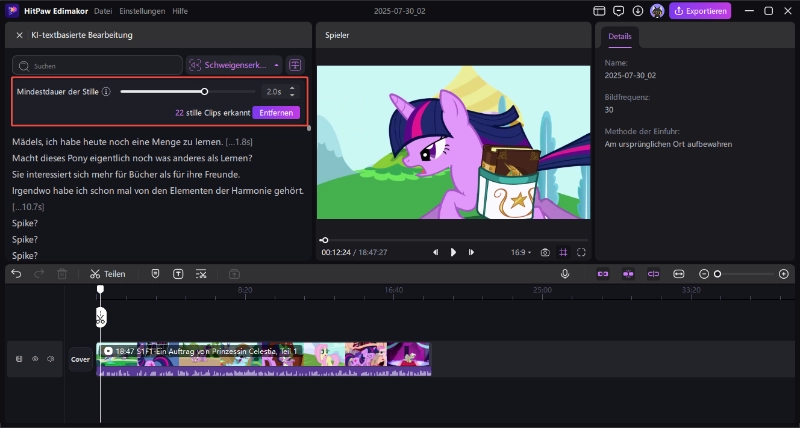800x428 pixels.
Task: Click the redo arrow in timeline toolbar
Action: coord(39,274)
